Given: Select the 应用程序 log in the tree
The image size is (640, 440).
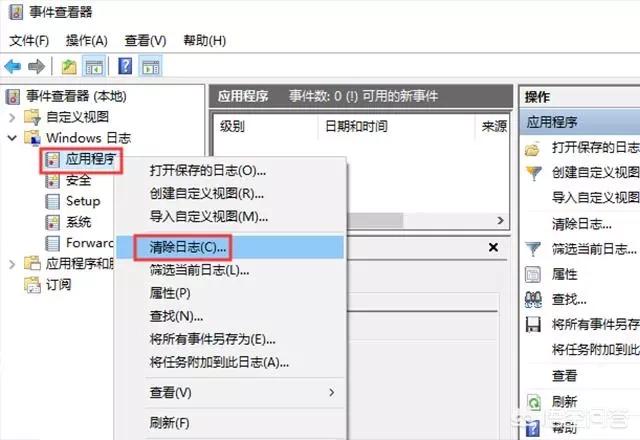Looking at the screenshot, I should pos(91,159).
